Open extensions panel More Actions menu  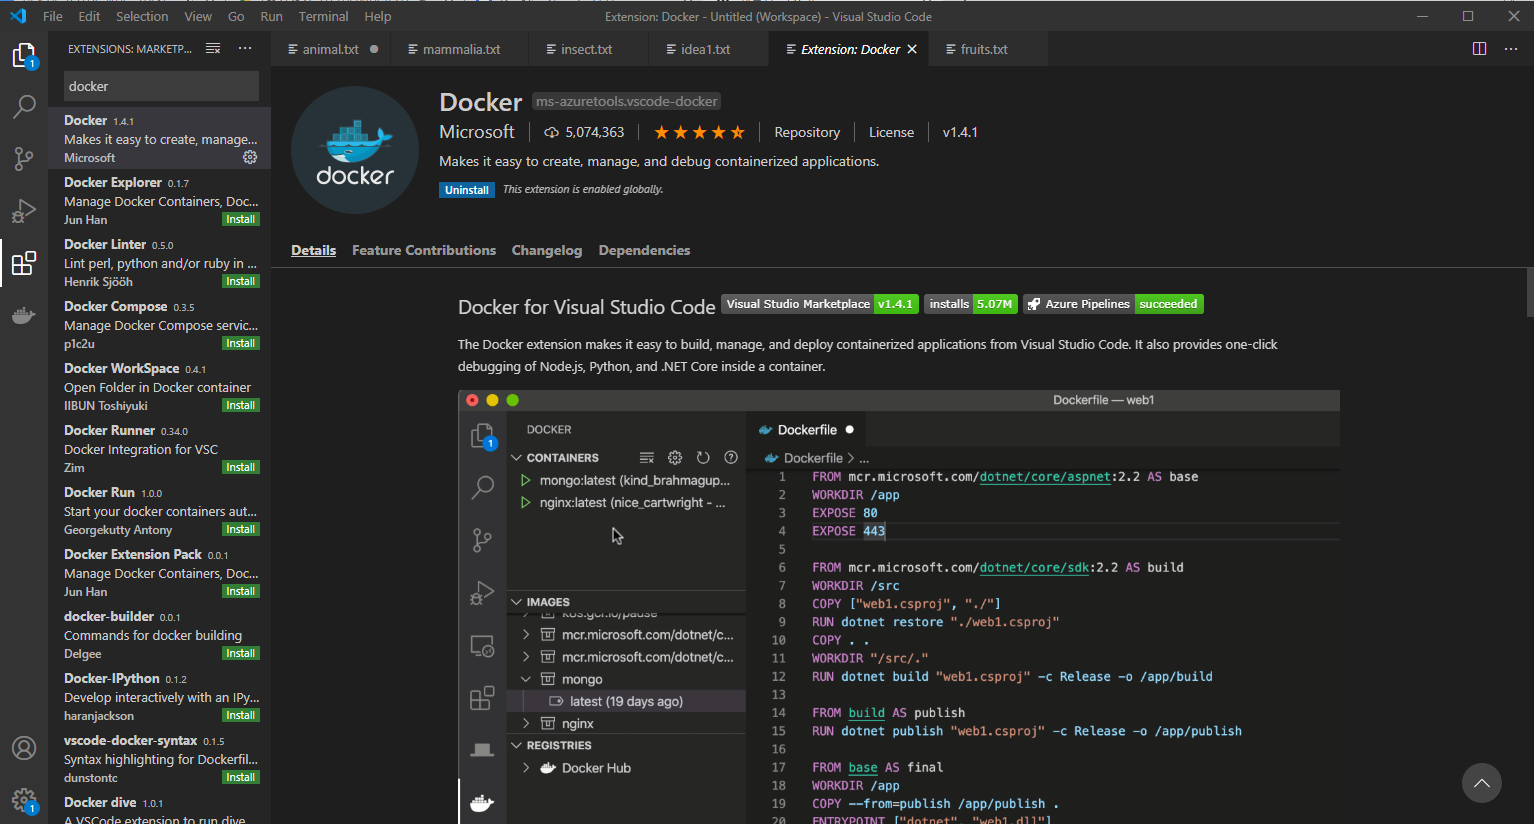(x=245, y=48)
